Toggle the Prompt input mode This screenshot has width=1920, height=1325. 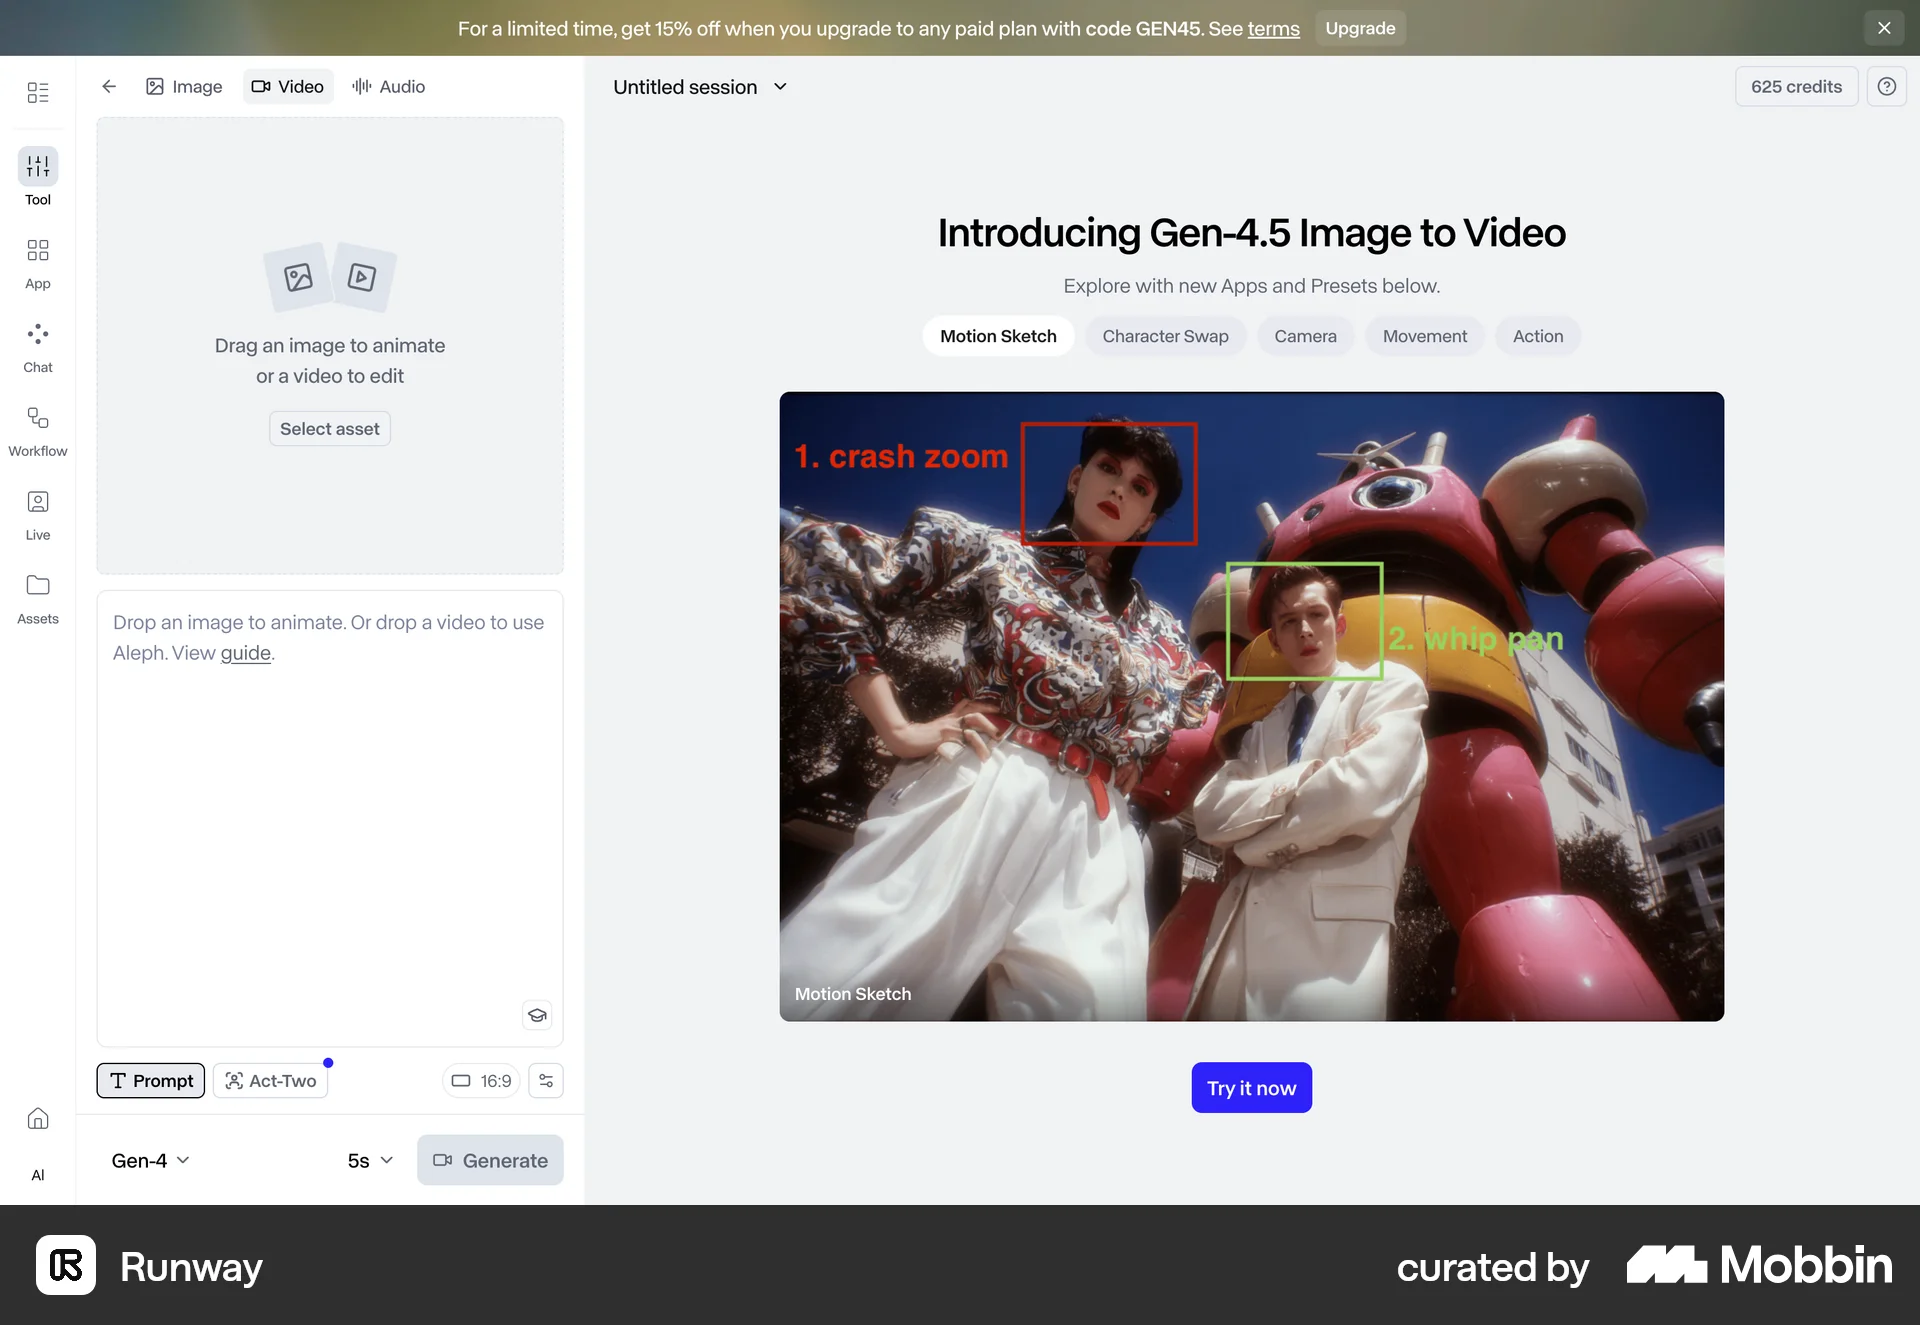pyautogui.click(x=150, y=1080)
